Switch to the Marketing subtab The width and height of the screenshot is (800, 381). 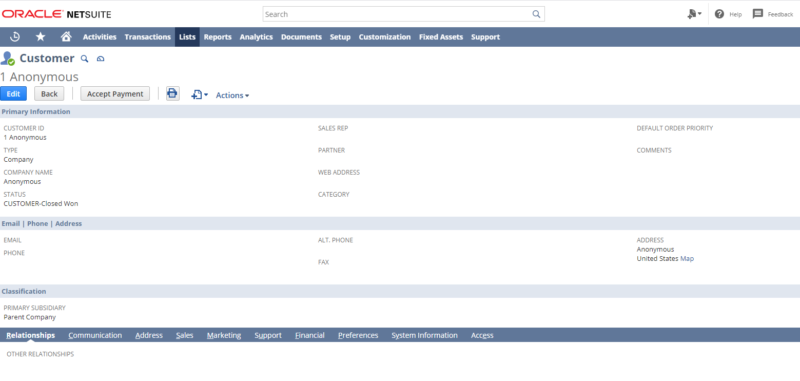[x=224, y=335]
